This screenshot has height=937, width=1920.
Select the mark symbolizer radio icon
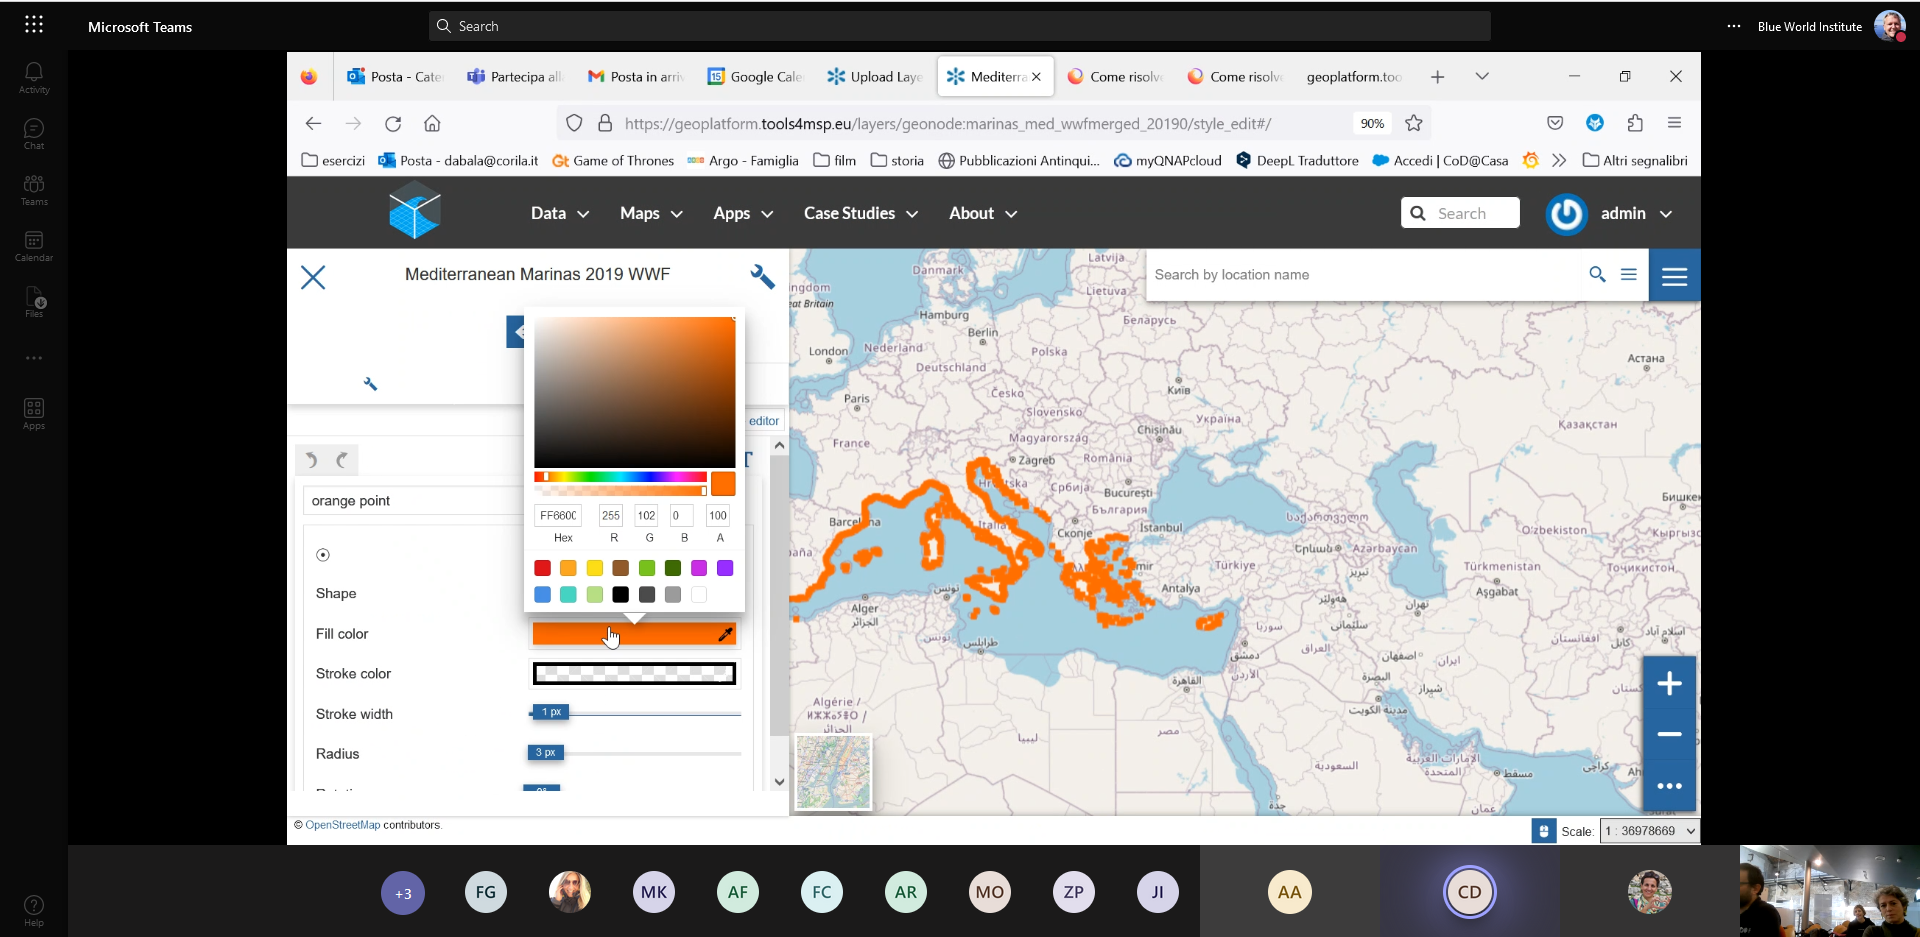point(323,555)
